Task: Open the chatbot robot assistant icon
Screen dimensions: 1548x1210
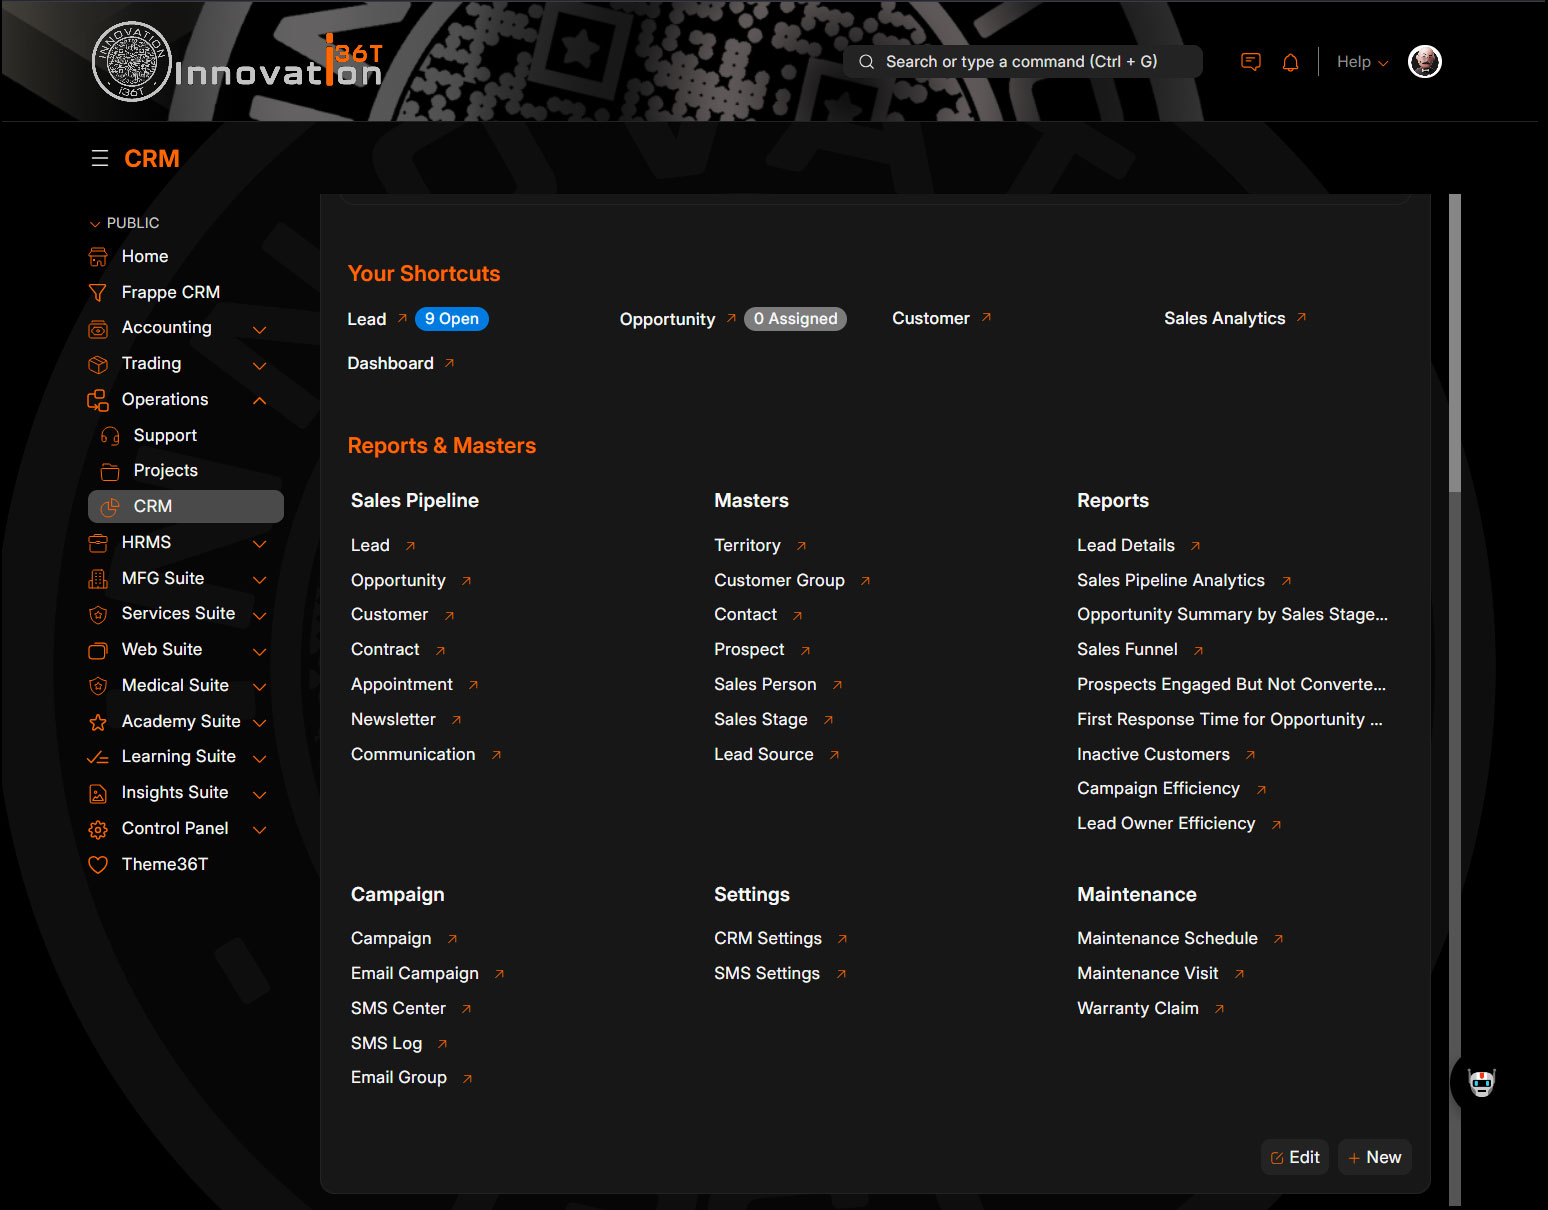Action: (x=1481, y=1082)
